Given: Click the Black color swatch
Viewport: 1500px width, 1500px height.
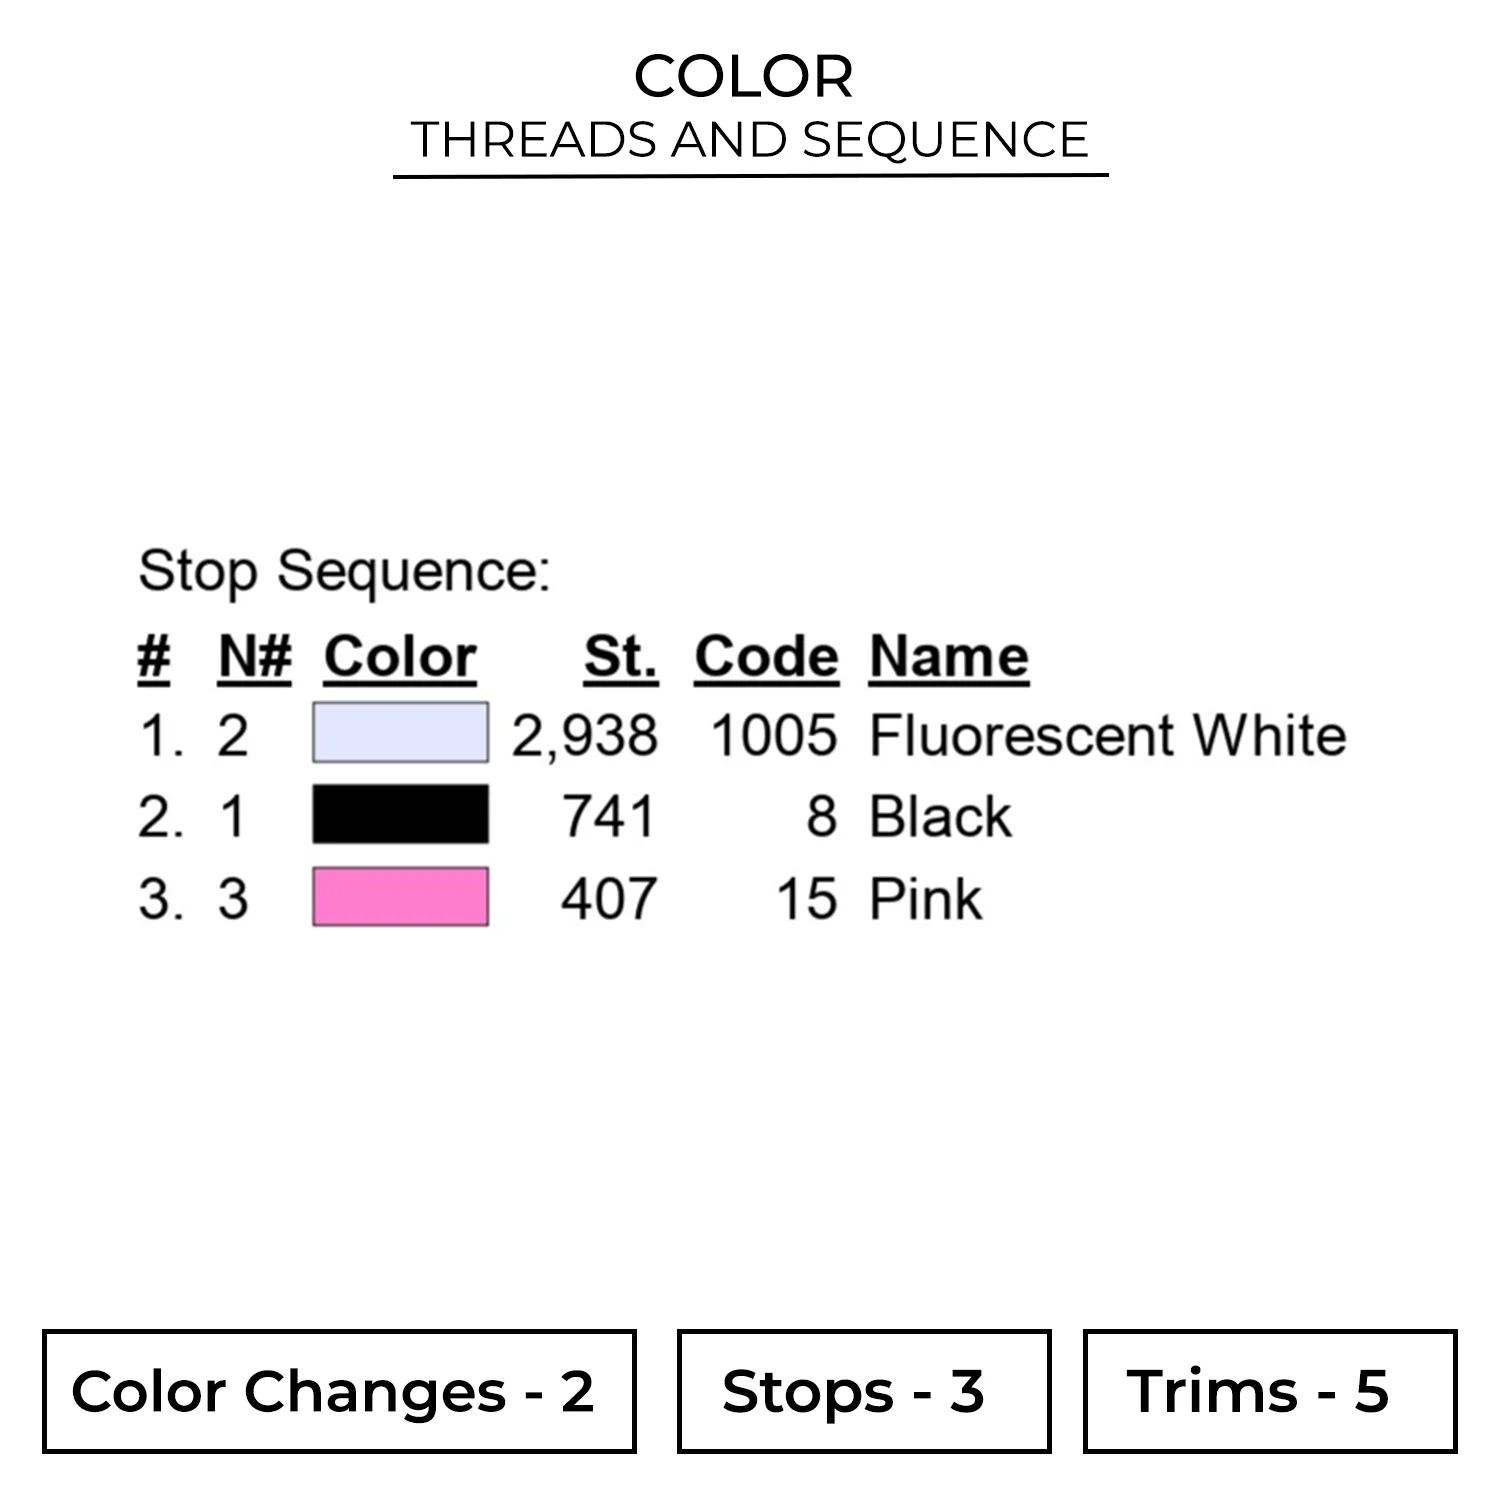Looking at the screenshot, I should [x=400, y=815].
